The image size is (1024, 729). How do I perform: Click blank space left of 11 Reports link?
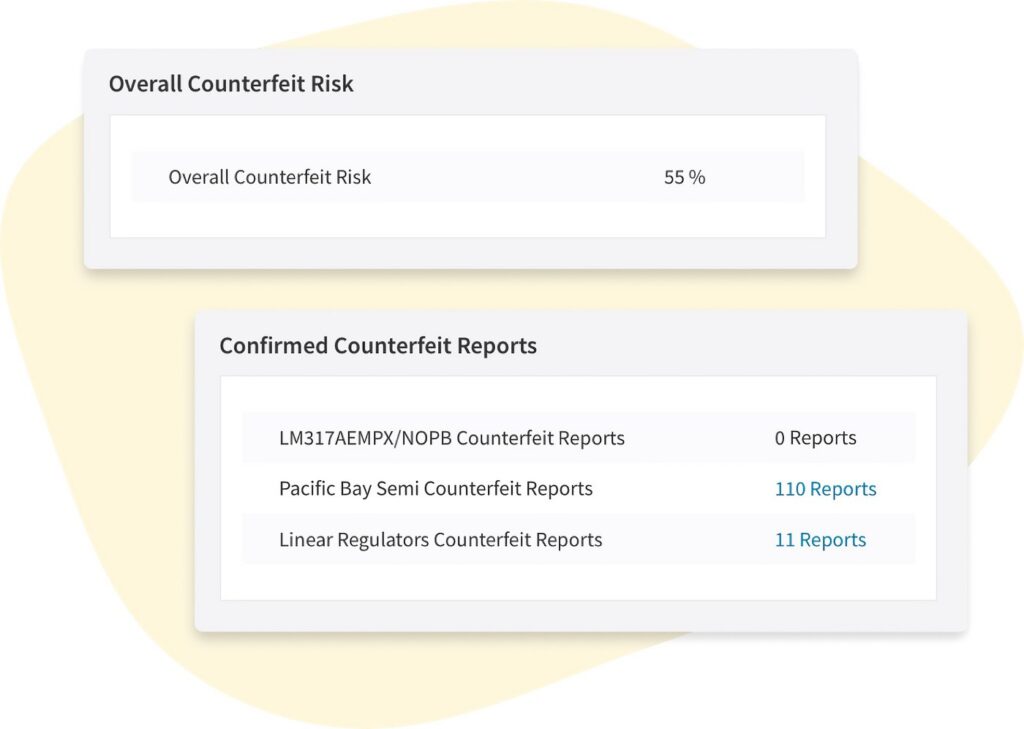pyautogui.click(x=690, y=540)
